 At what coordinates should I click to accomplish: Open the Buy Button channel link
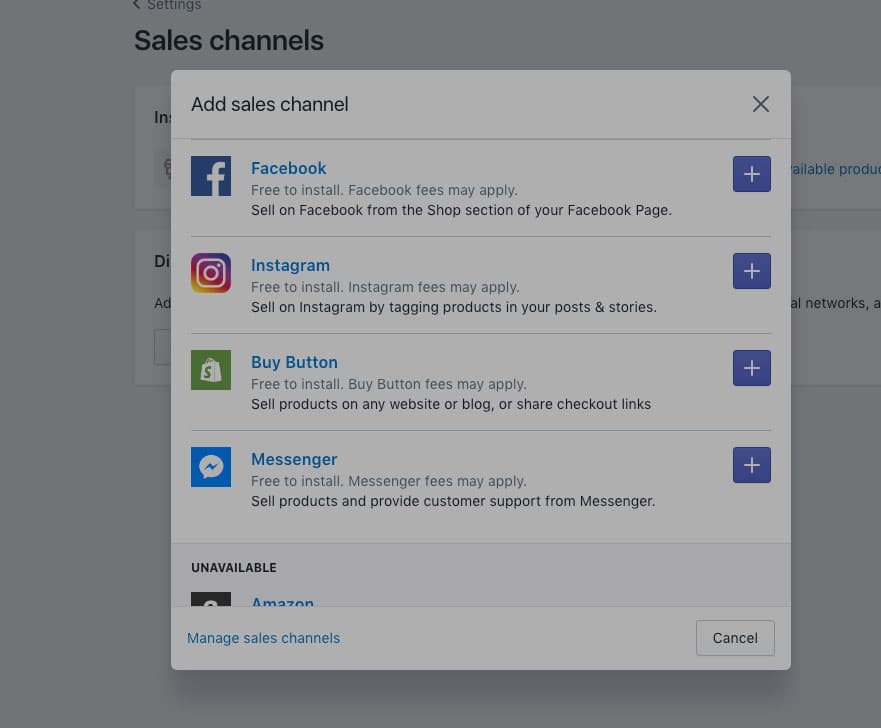294,362
